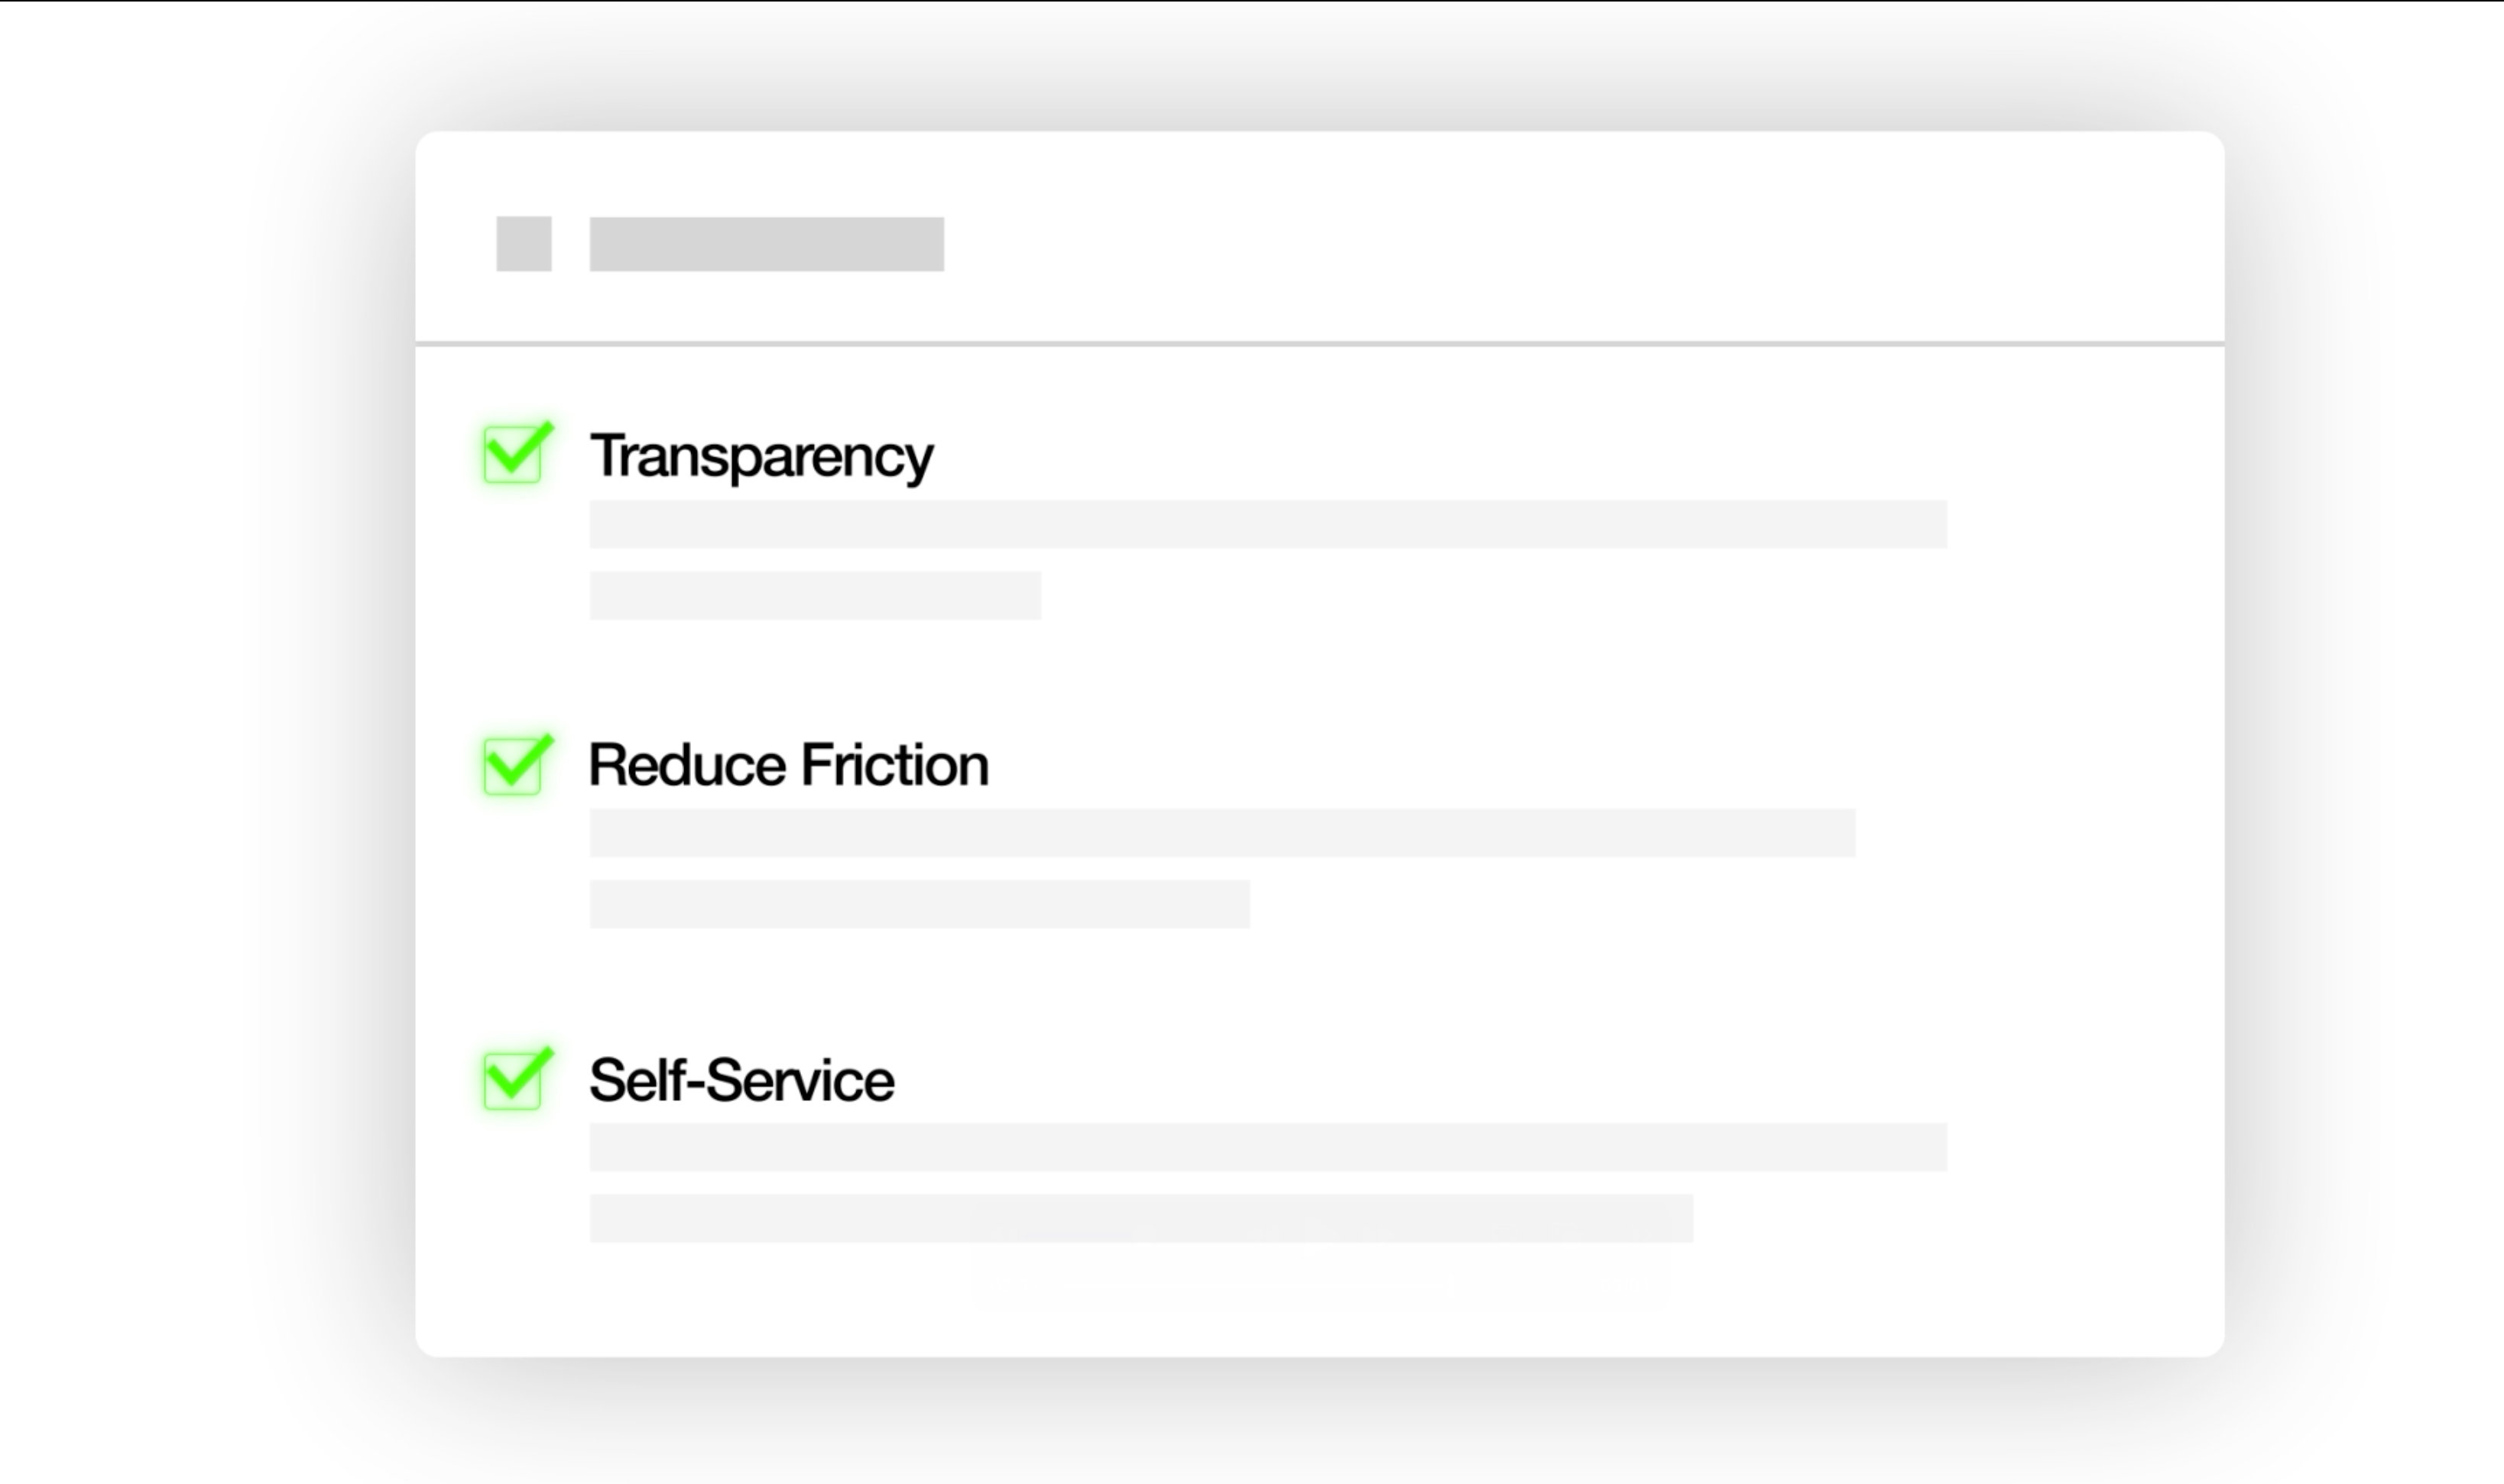Click the last placeholder line under Self-Service

(1140, 1218)
